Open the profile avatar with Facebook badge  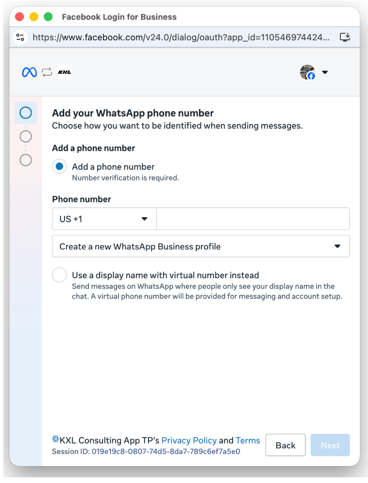pos(307,72)
